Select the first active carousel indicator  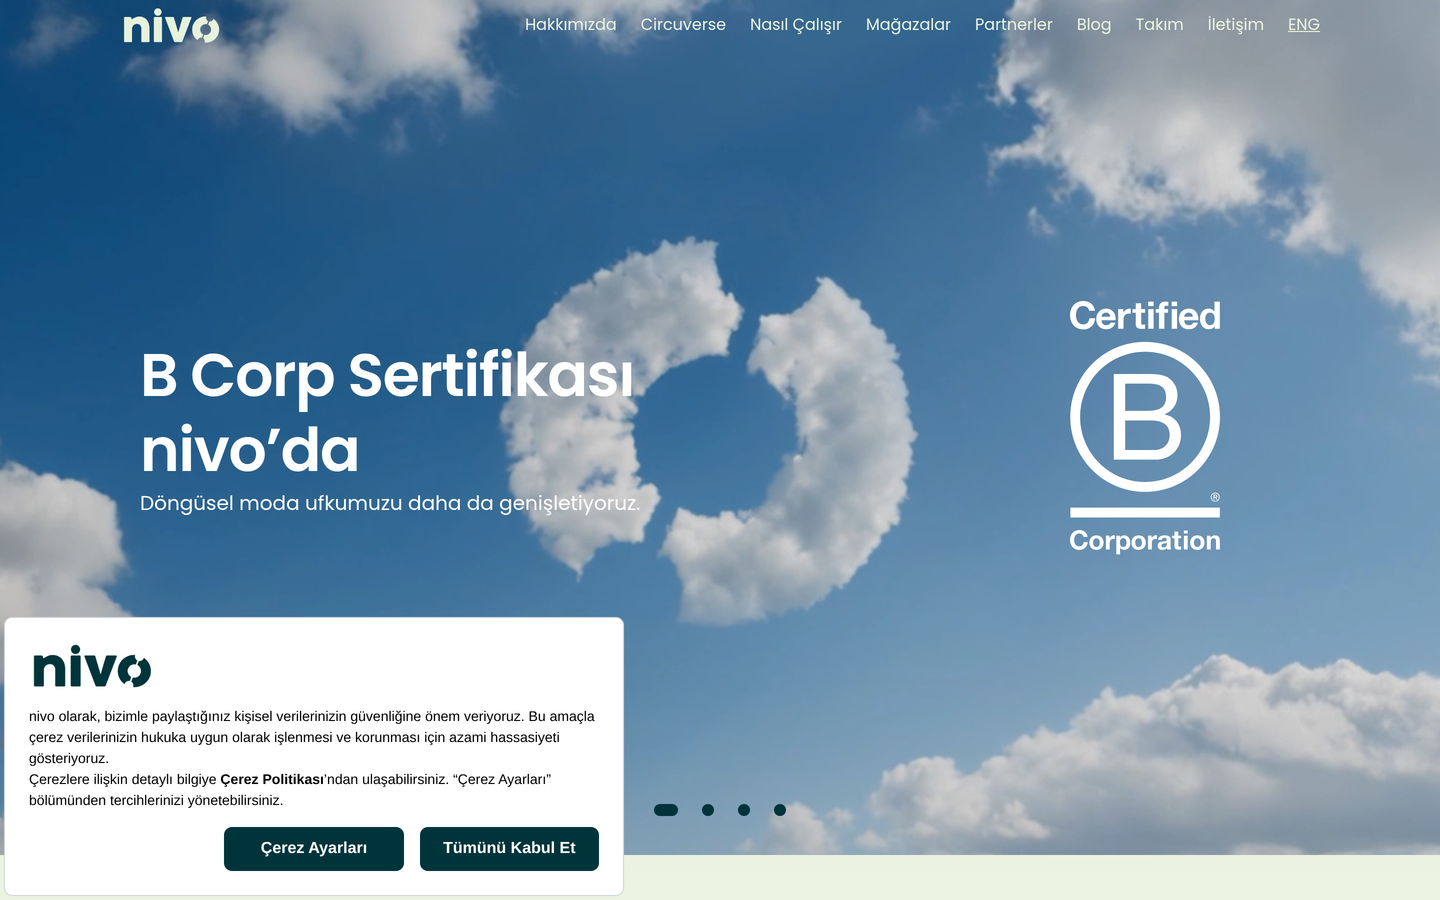click(x=666, y=810)
